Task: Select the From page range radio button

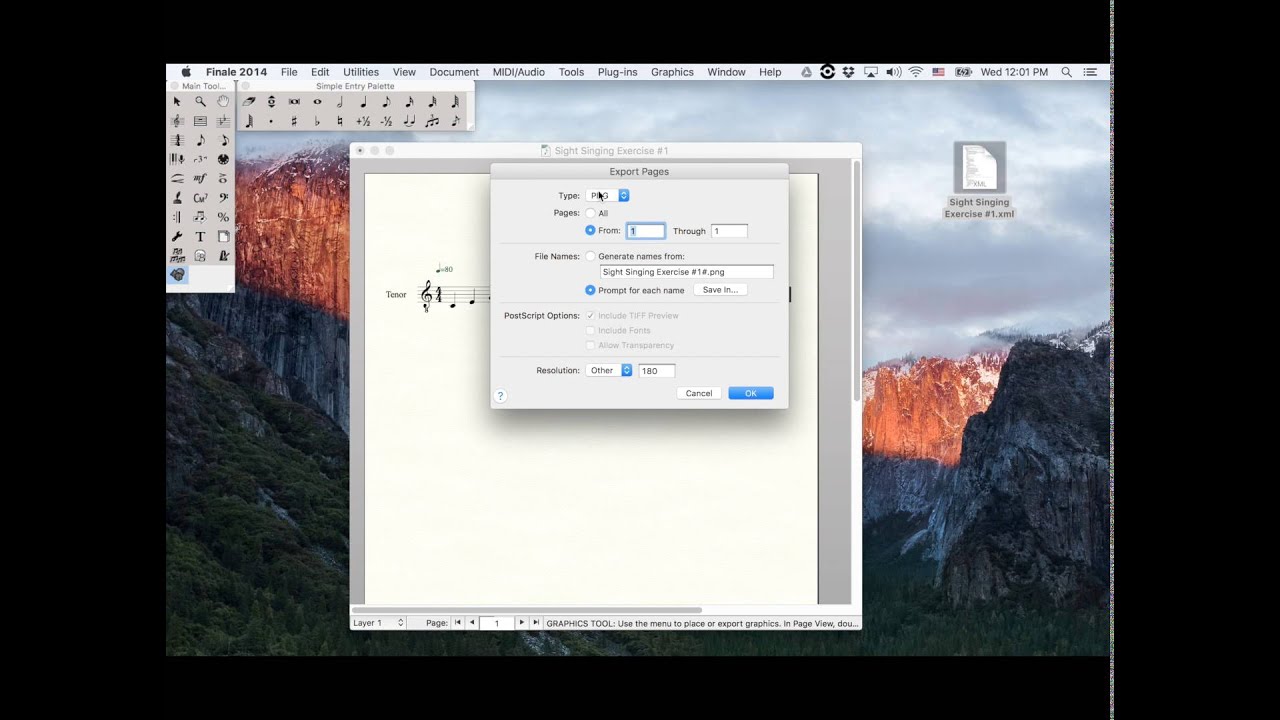Action: pyautogui.click(x=590, y=230)
